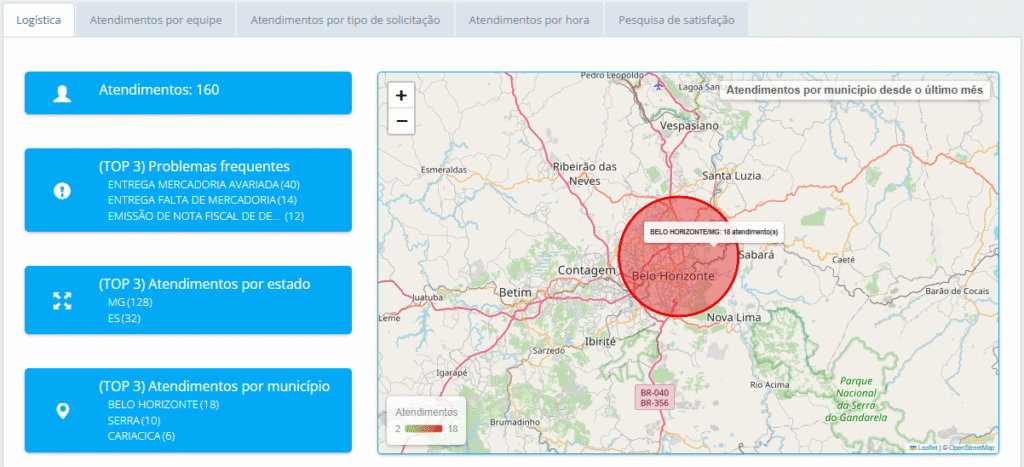Click the expand arrows icon for Atendimentos por estado

[62, 301]
